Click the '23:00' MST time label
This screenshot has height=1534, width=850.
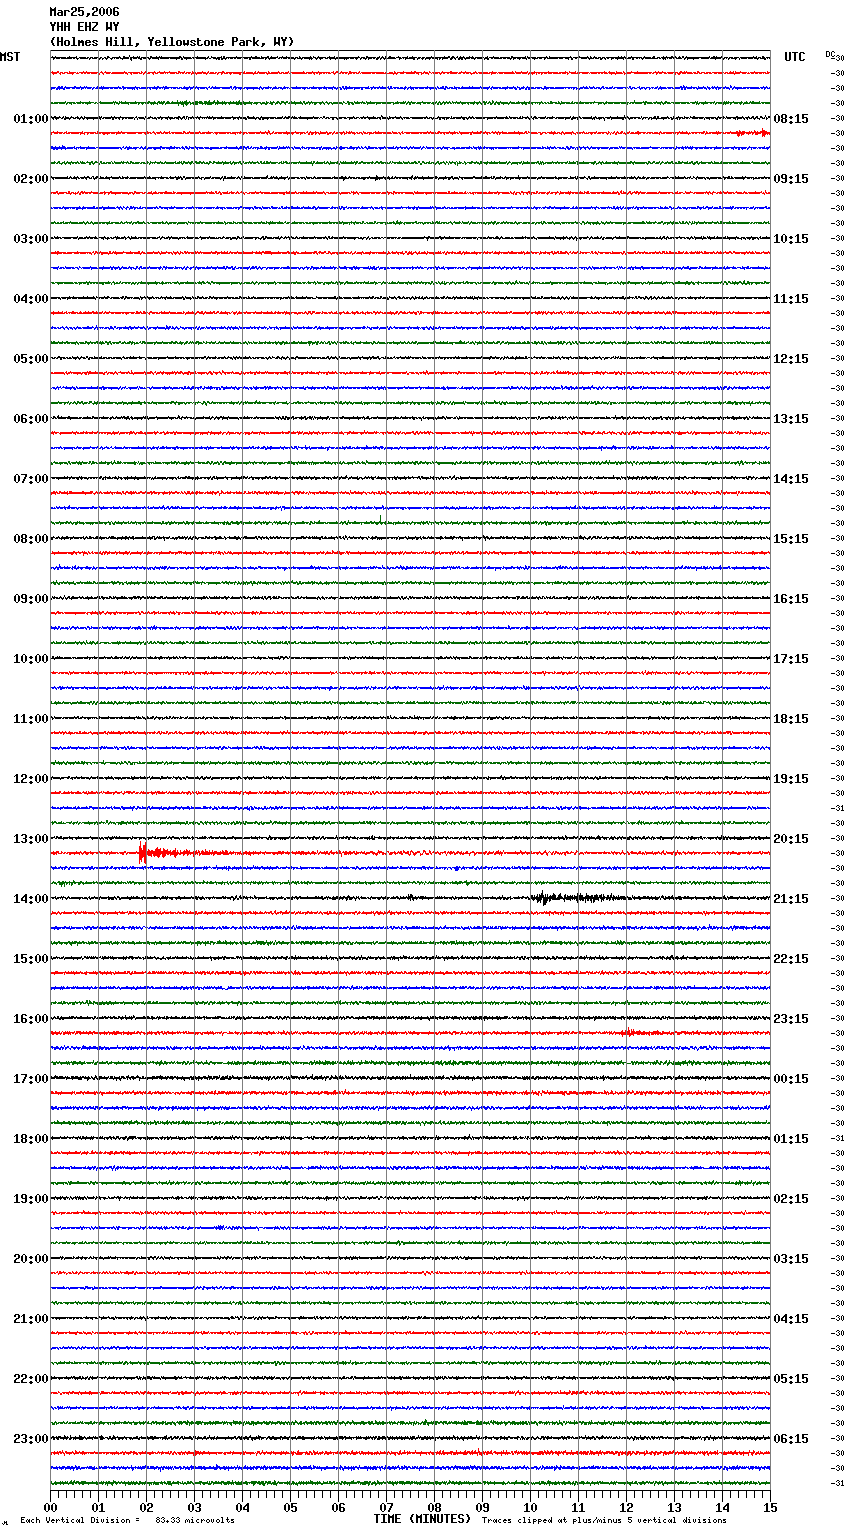pos(31,1439)
